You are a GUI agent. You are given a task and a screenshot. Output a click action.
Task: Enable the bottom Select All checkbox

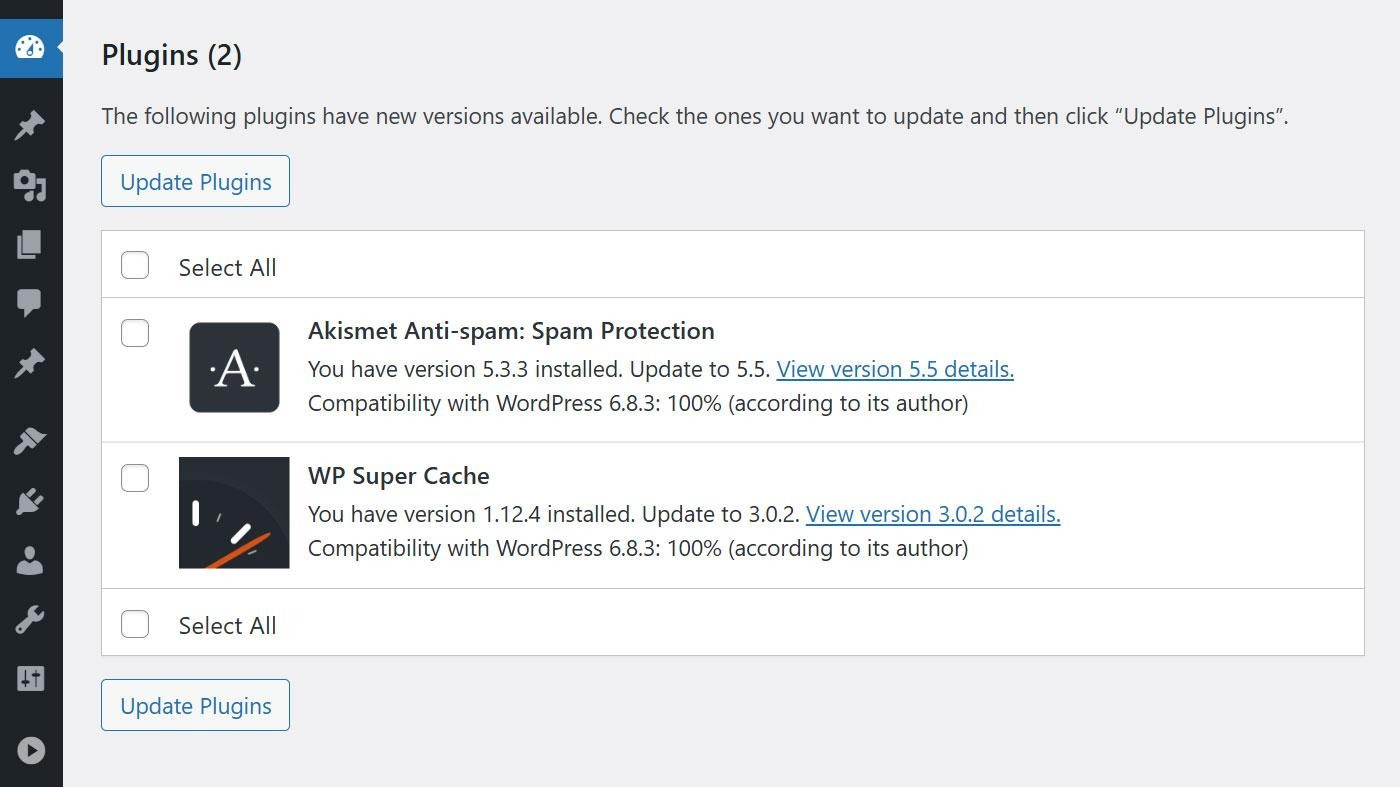point(135,623)
